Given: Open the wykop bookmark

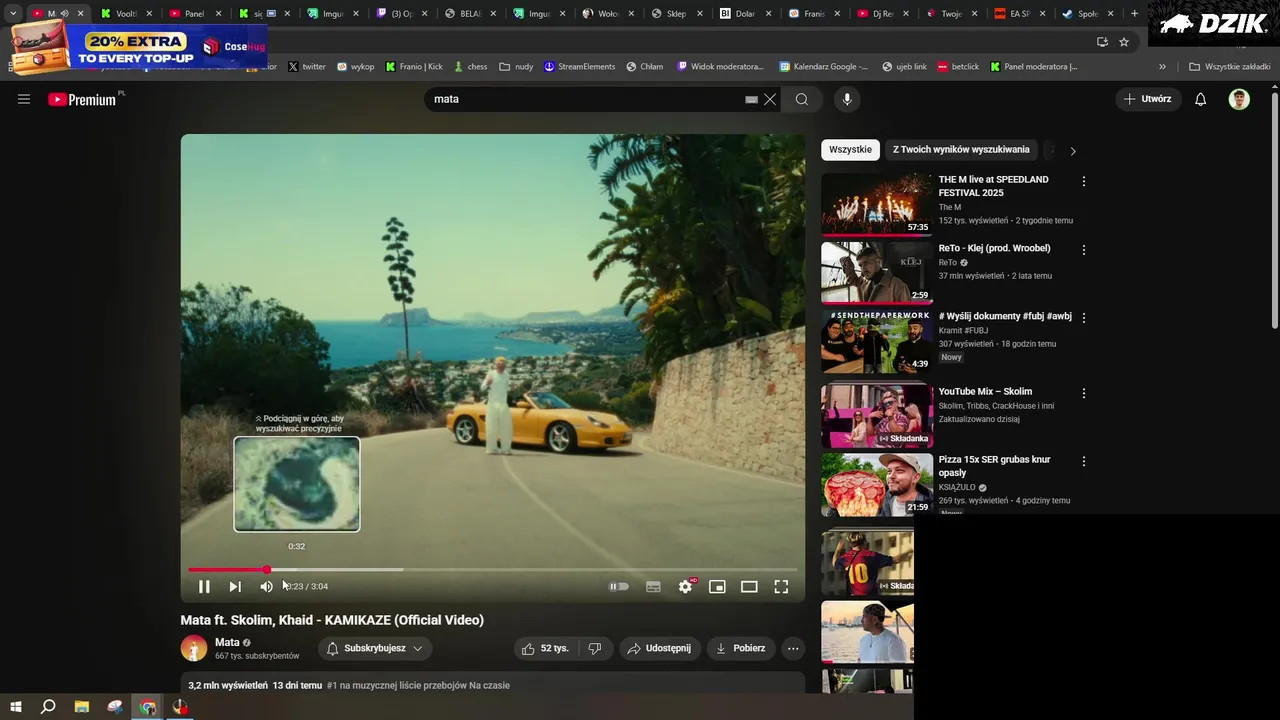Looking at the screenshot, I should [356, 67].
